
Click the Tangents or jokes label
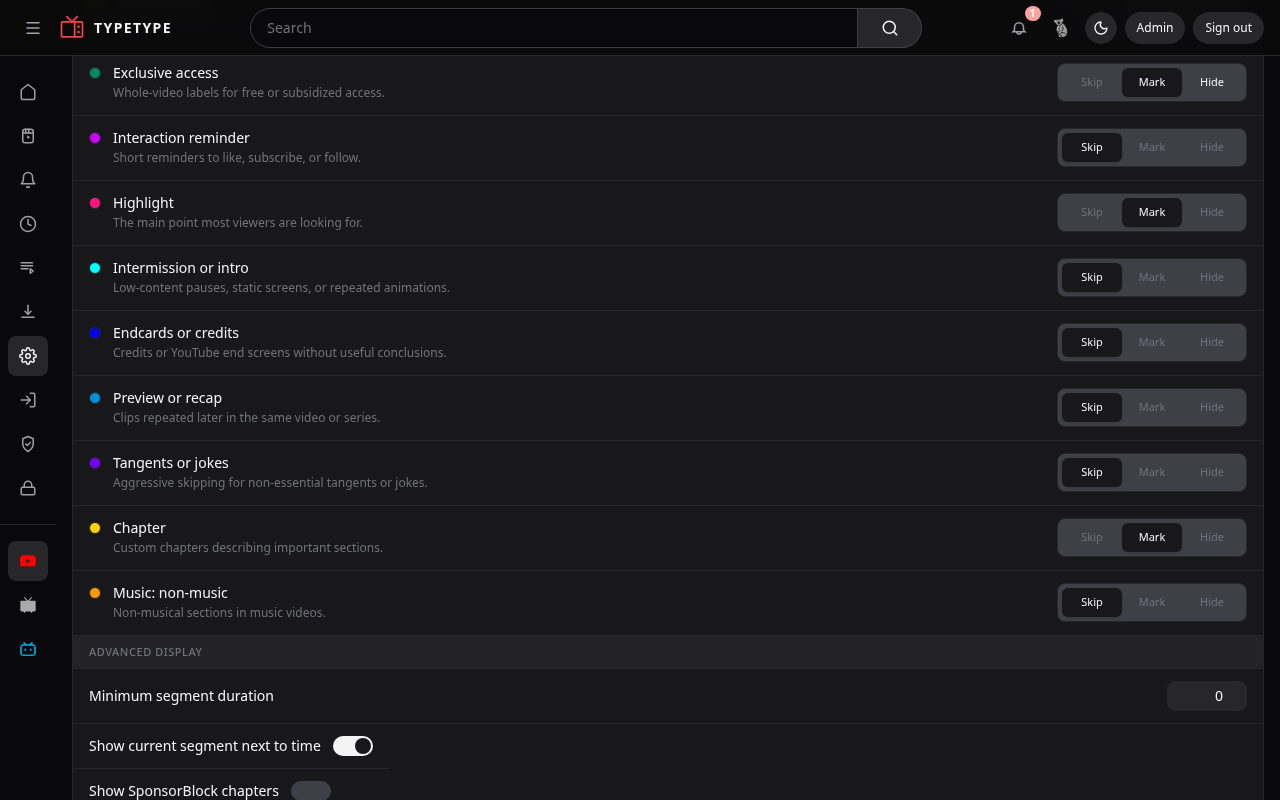pyautogui.click(x=171, y=463)
